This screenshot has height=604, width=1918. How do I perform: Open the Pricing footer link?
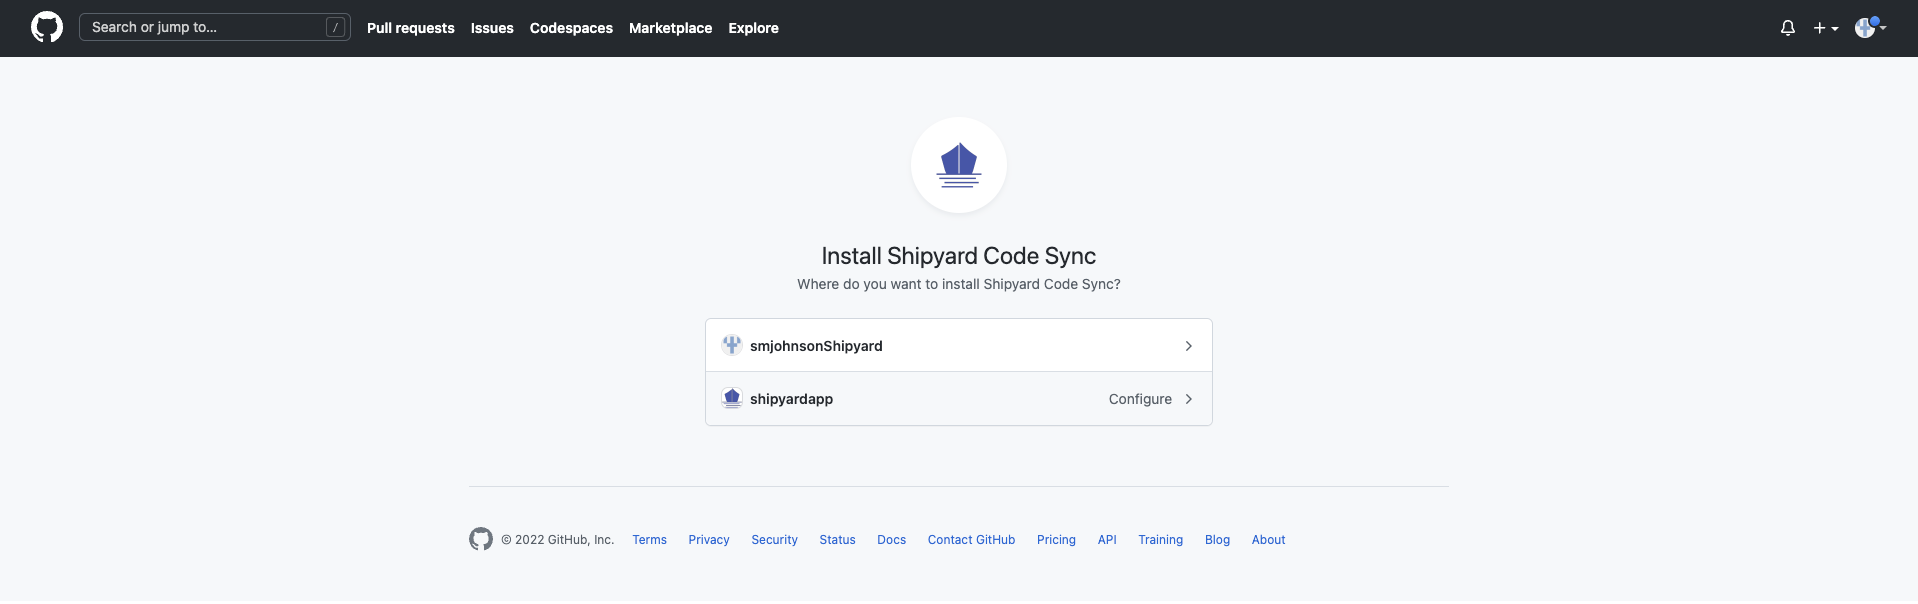point(1056,540)
